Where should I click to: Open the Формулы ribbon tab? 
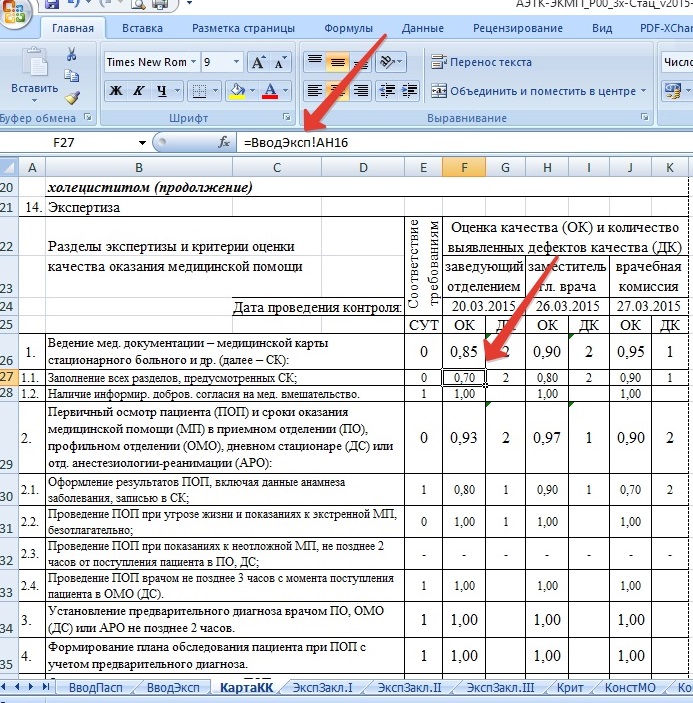coord(348,28)
